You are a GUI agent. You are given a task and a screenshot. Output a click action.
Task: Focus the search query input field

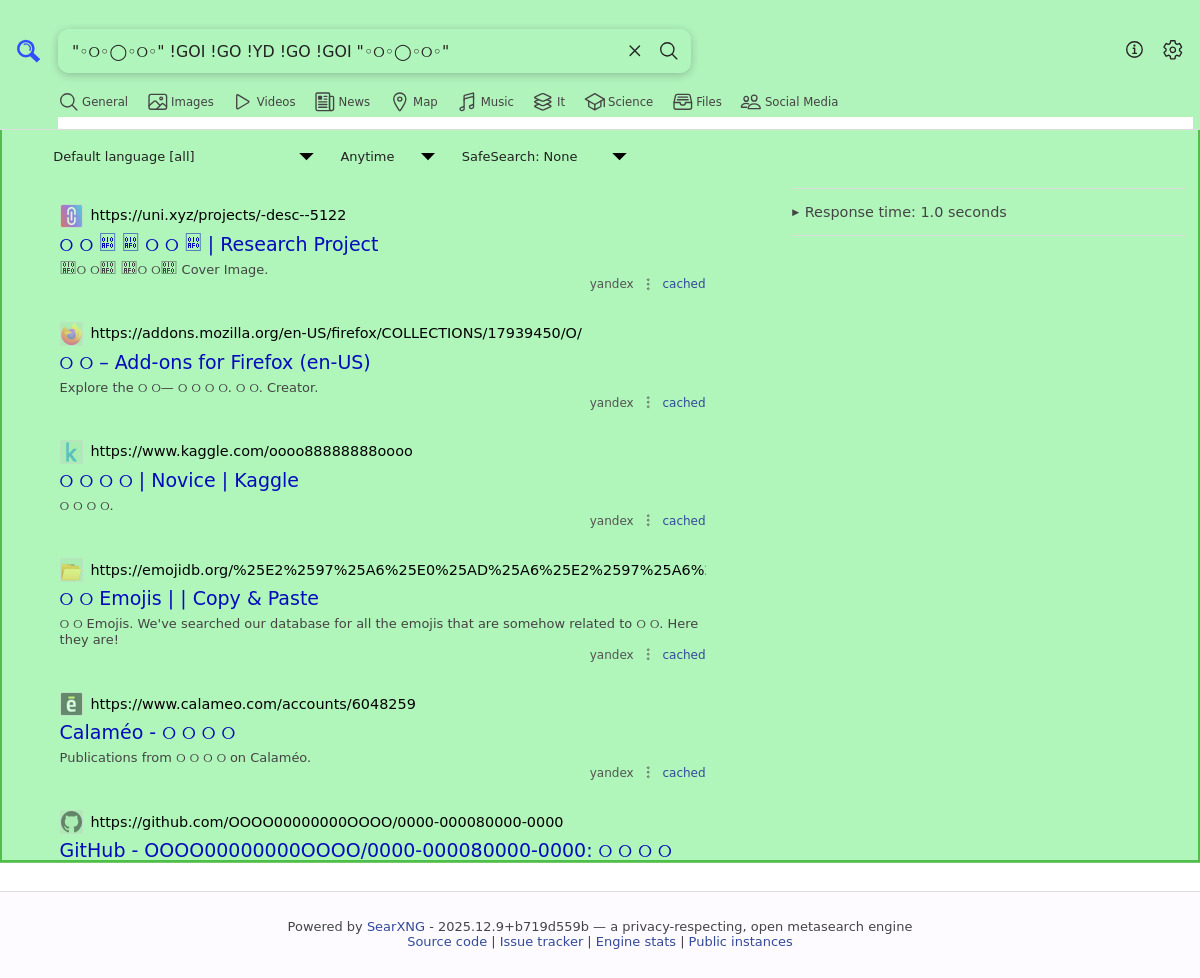(x=340, y=51)
